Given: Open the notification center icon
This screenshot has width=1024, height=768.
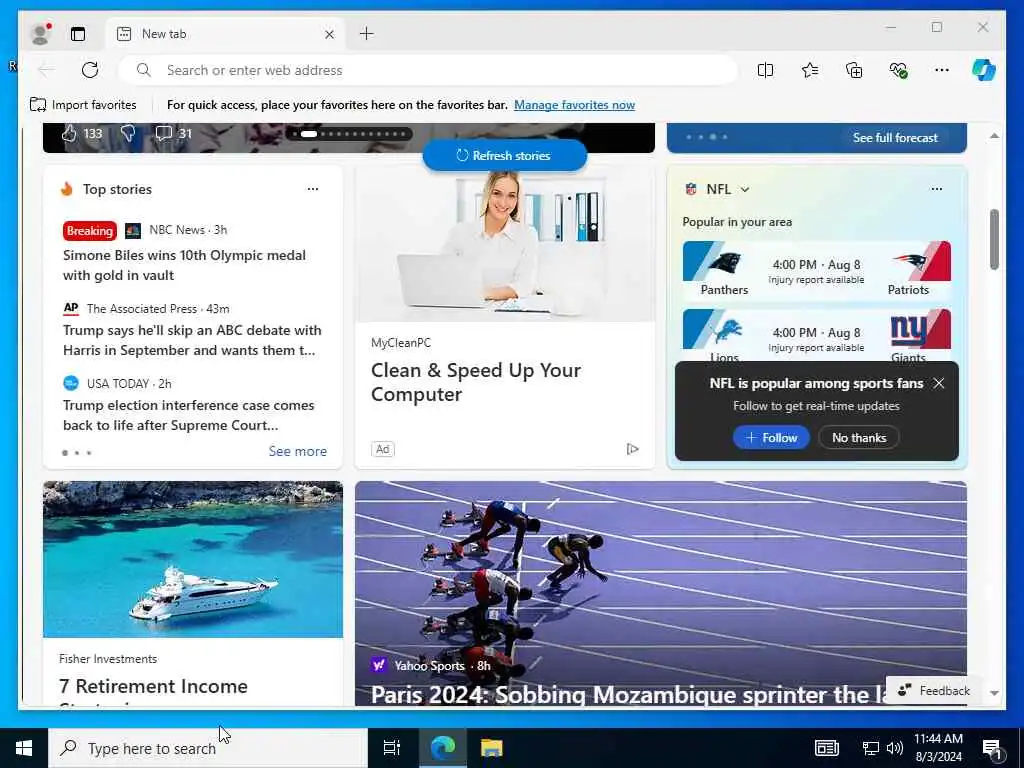Looking at the screenshot, I should pos(992,748).
